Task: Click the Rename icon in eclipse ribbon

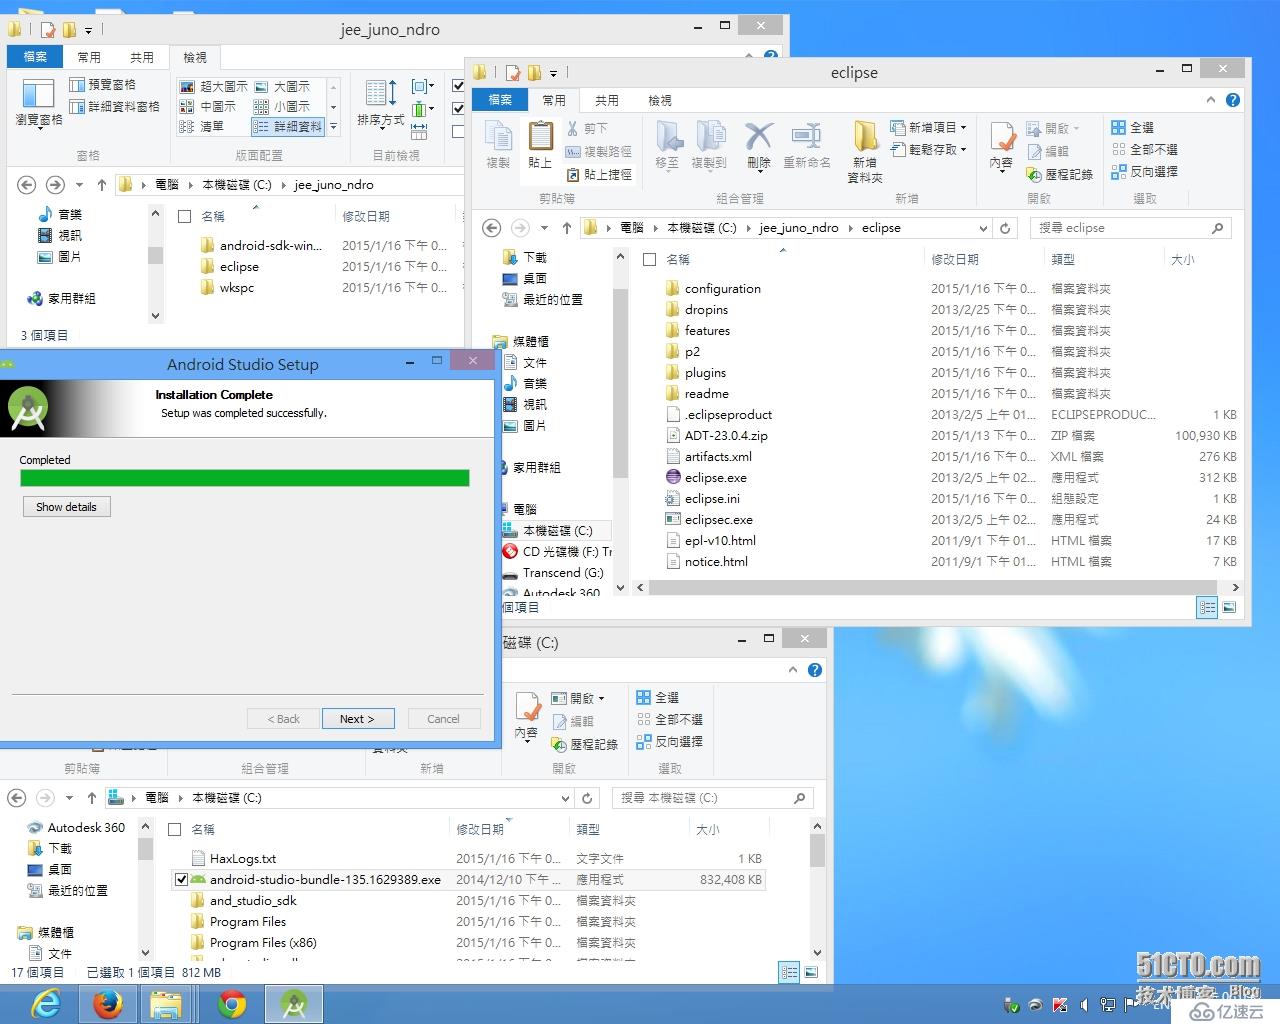Action: click(x=806, y=137)
